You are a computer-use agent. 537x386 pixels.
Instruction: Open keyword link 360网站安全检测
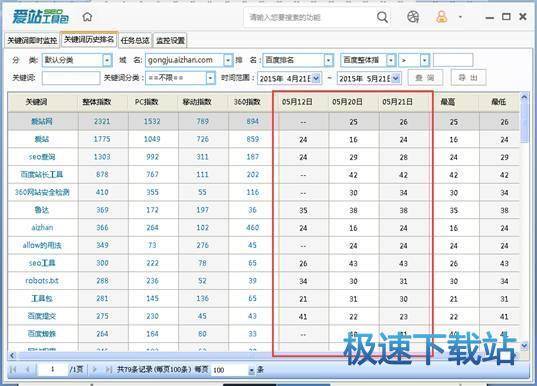42,192
